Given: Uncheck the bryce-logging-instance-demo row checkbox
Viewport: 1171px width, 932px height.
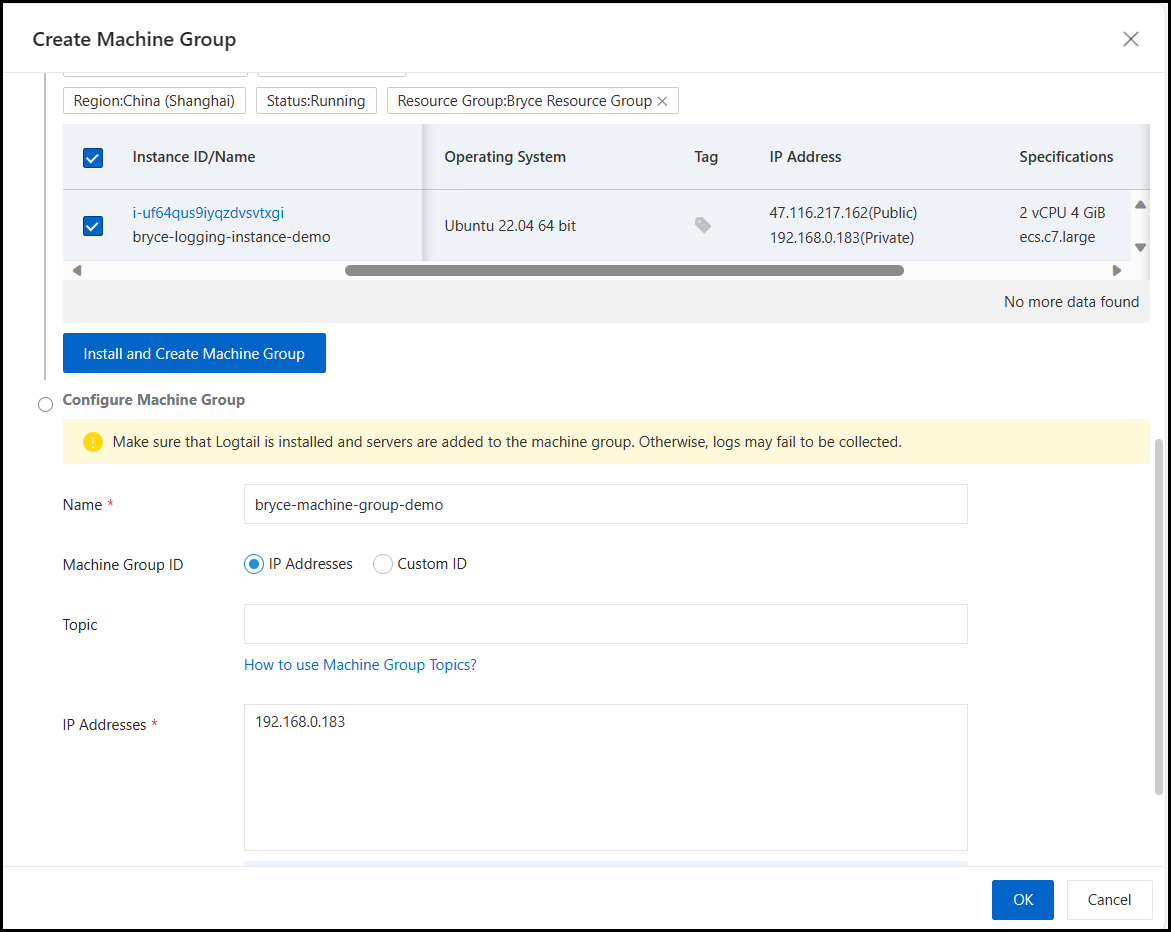Looking at the screenshot, I should 93,226.
